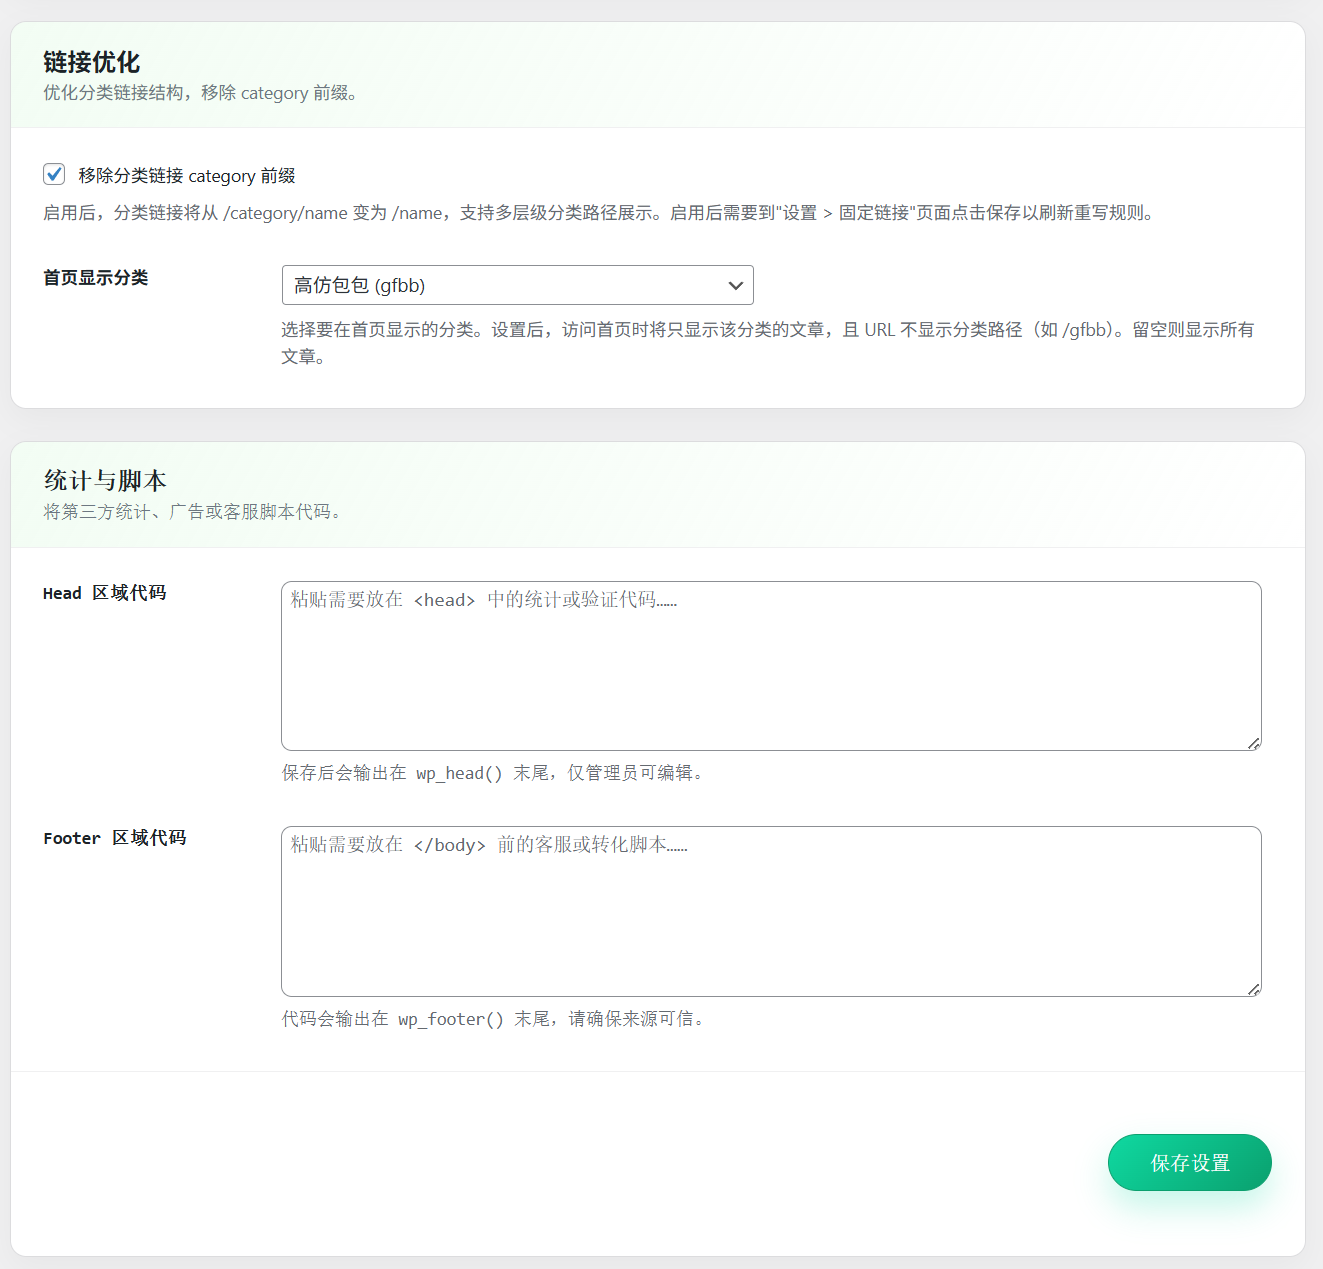Select the Footer 区域代码 field label
The image size is (1323, 1269).
click(115, 838)
